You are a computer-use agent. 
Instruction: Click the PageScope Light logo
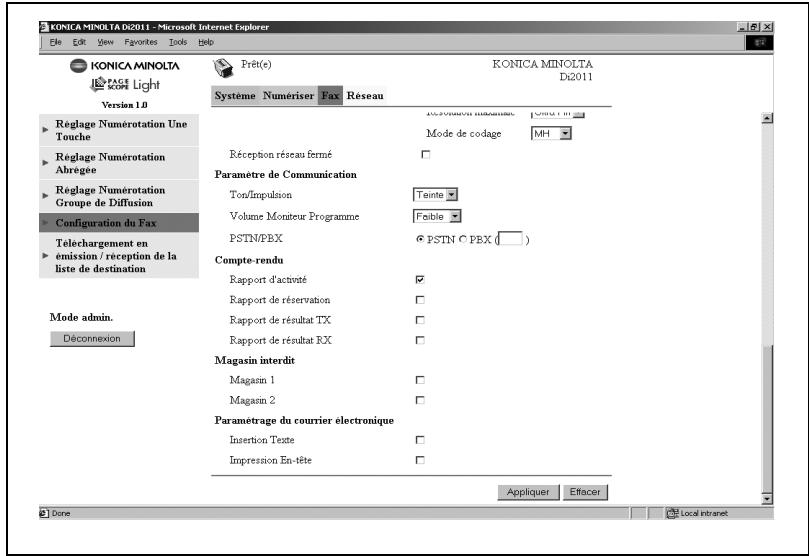pyautogui.click(x=125, y=84)
